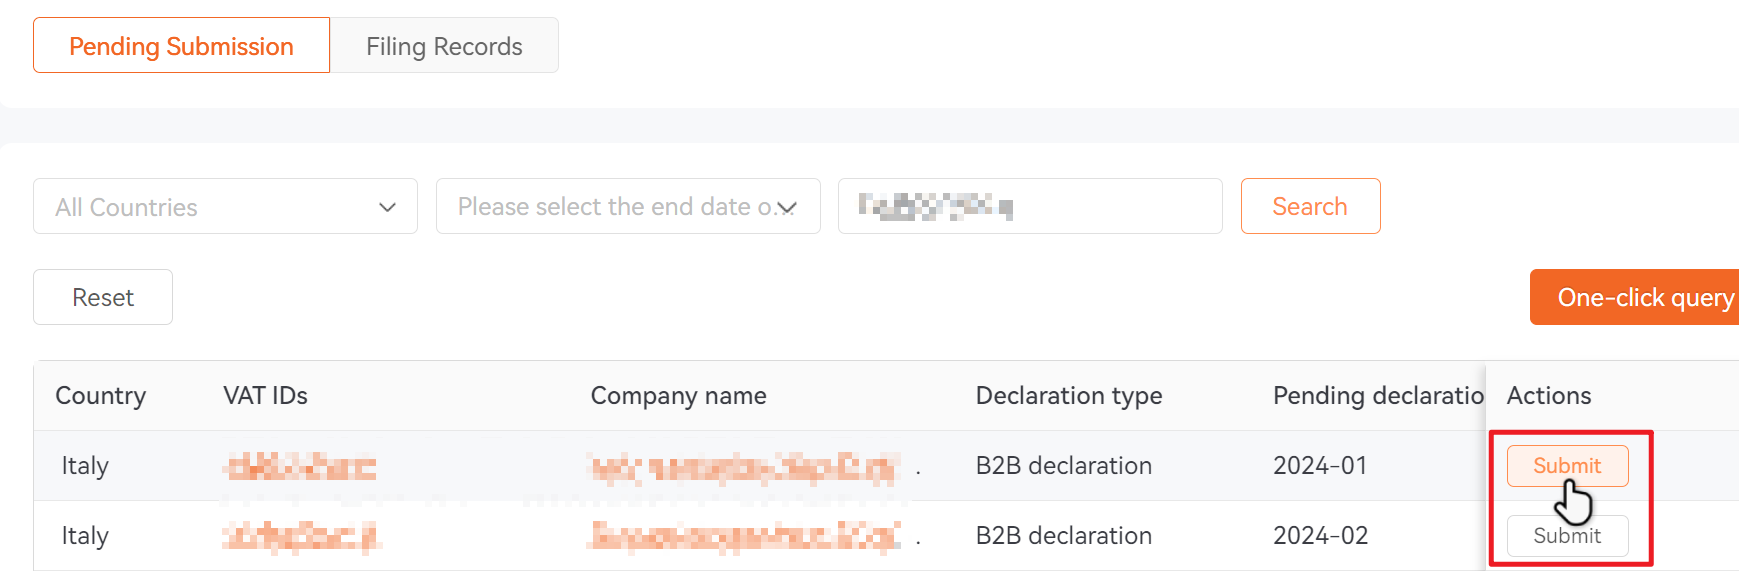Select the Company name column header

point(678,396)
